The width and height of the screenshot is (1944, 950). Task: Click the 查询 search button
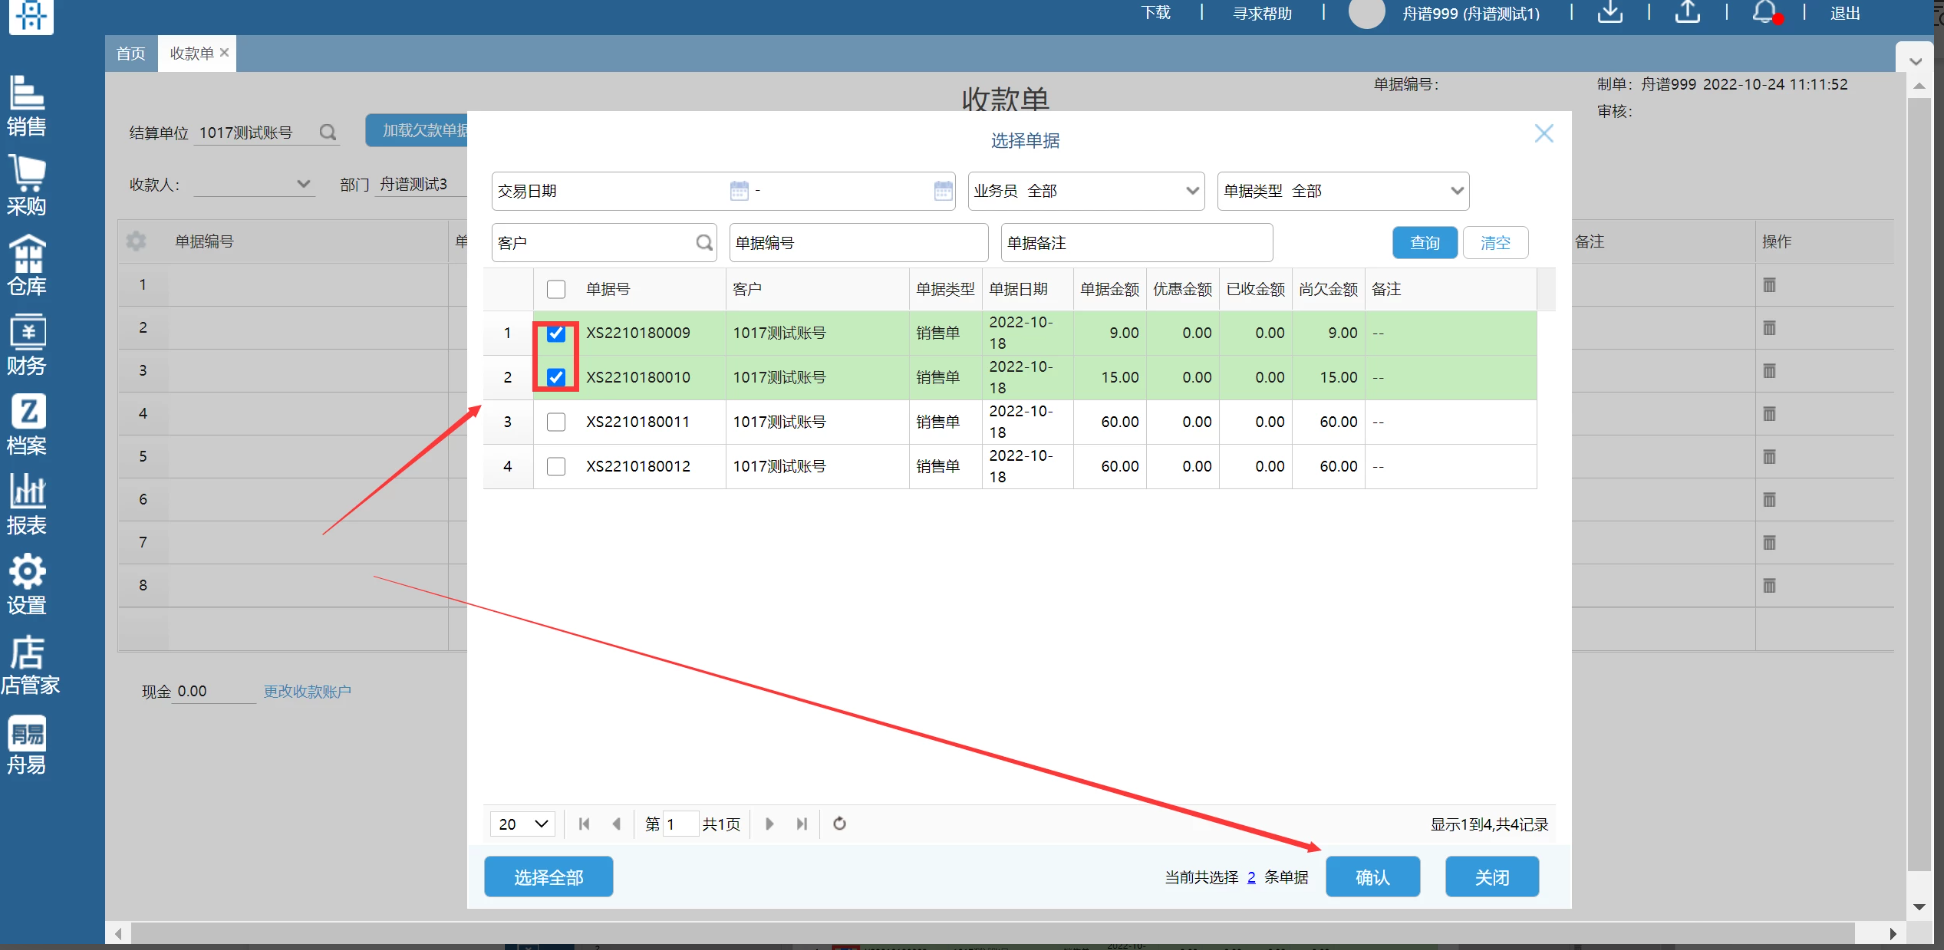[x=1424, y=243]
